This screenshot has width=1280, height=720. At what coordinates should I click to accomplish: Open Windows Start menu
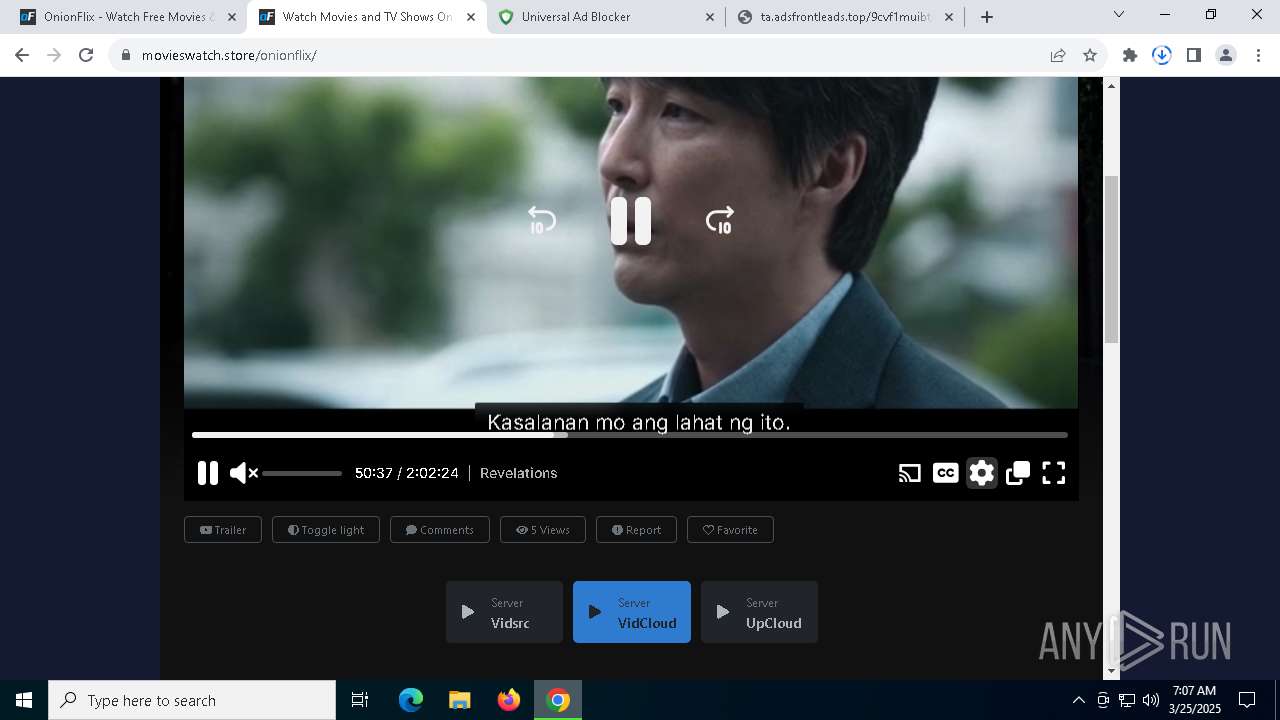24,700
